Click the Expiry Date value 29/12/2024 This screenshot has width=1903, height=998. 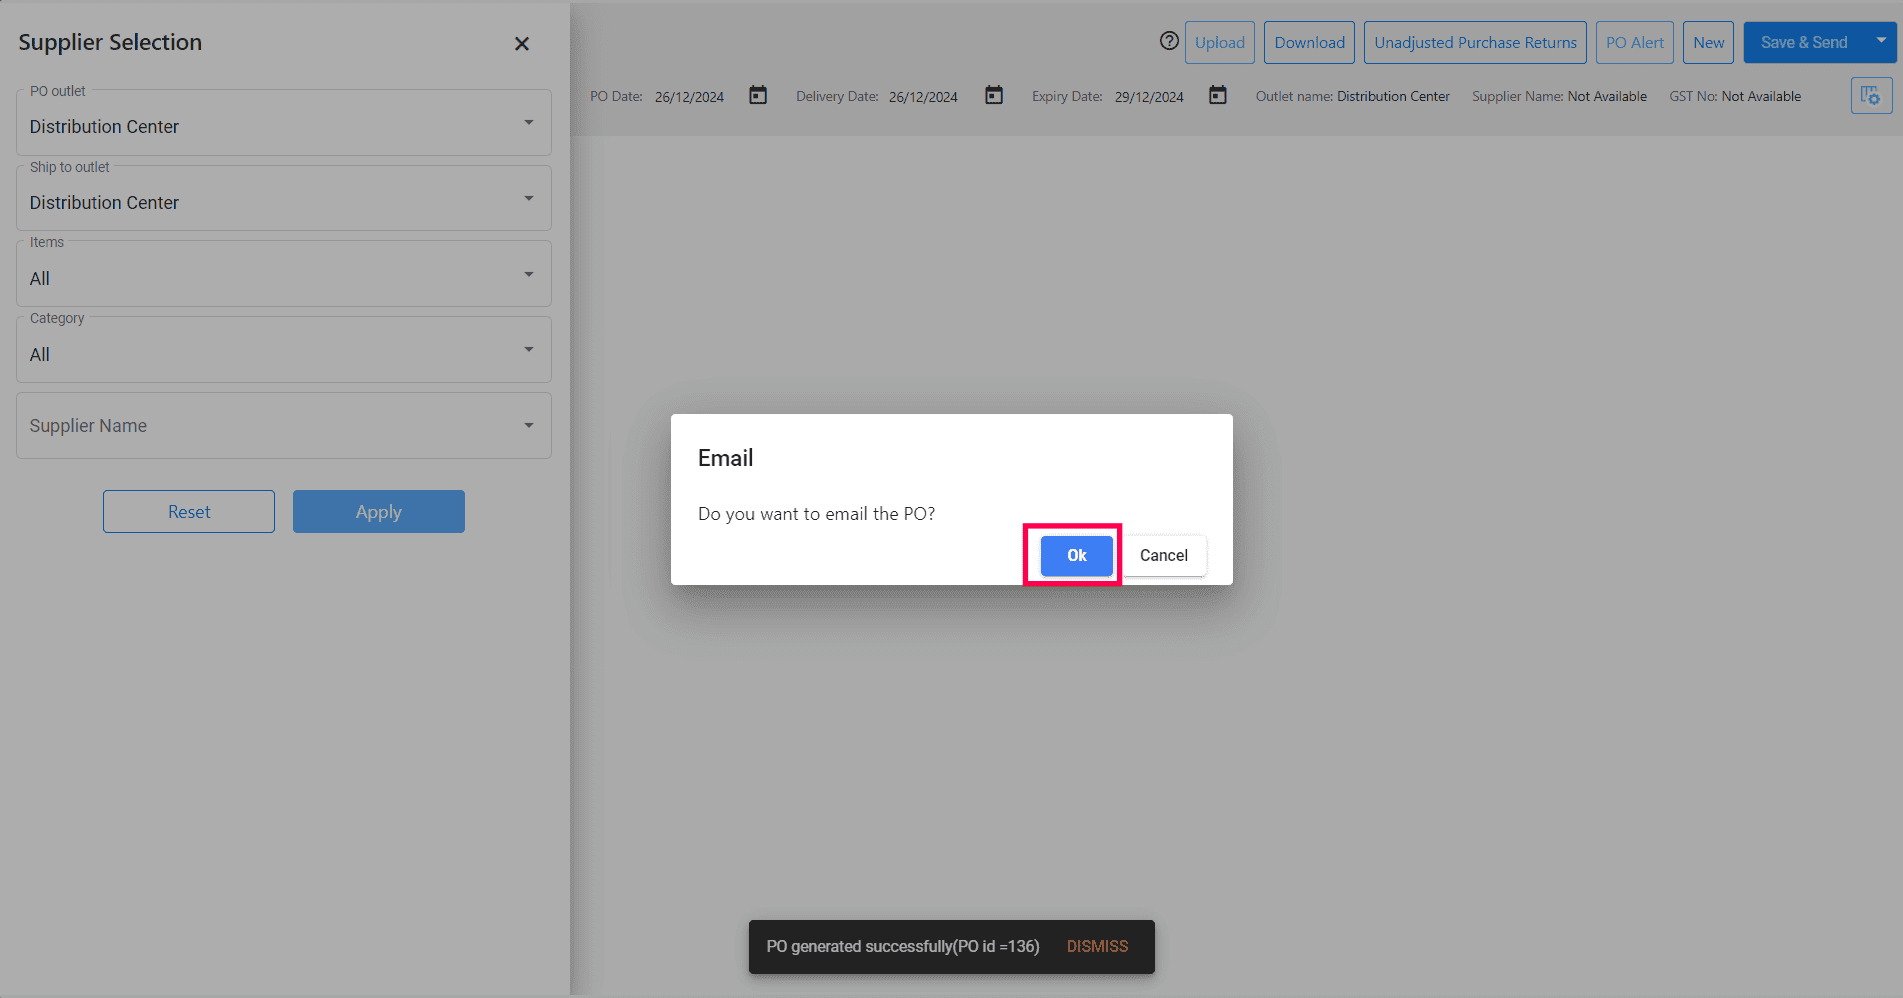coord(1149,97)
